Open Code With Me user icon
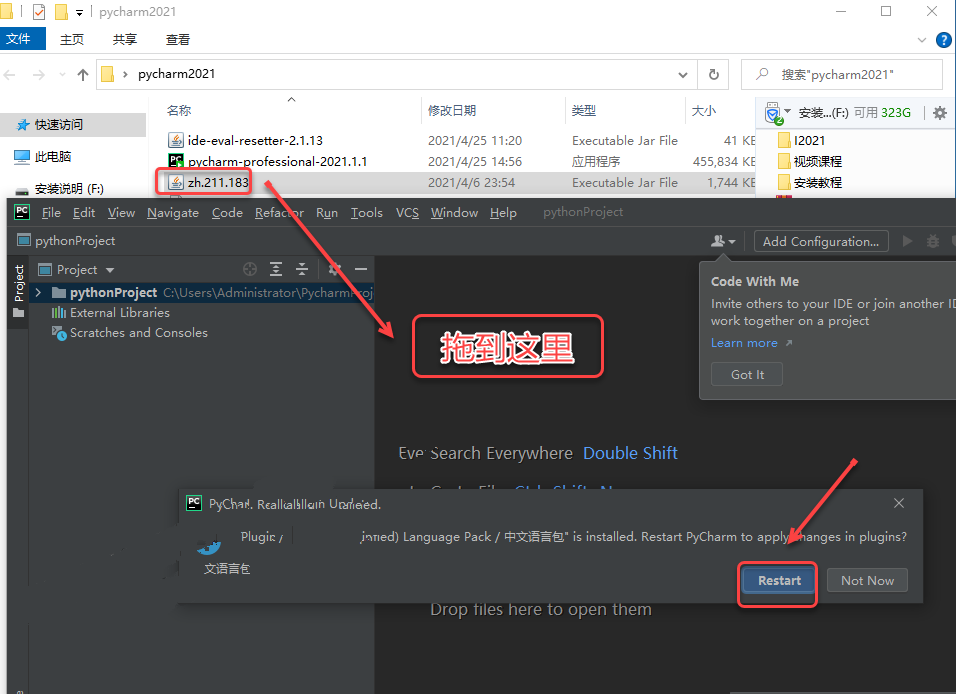956x694 pixels. click(718, 241)
